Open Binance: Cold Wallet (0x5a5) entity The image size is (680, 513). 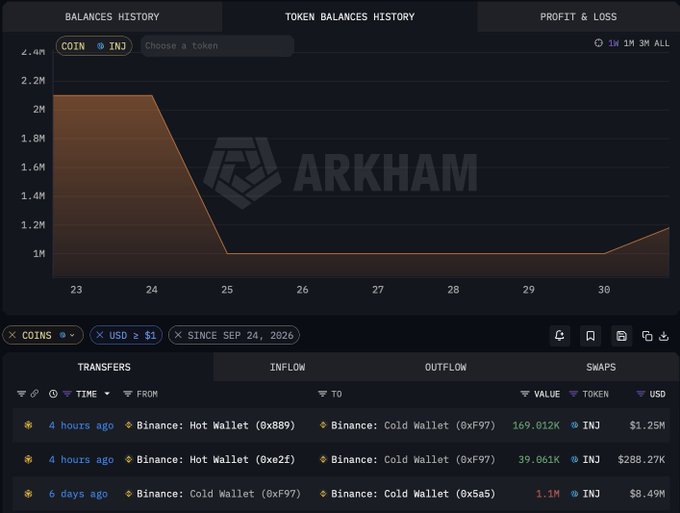(413, 494)
